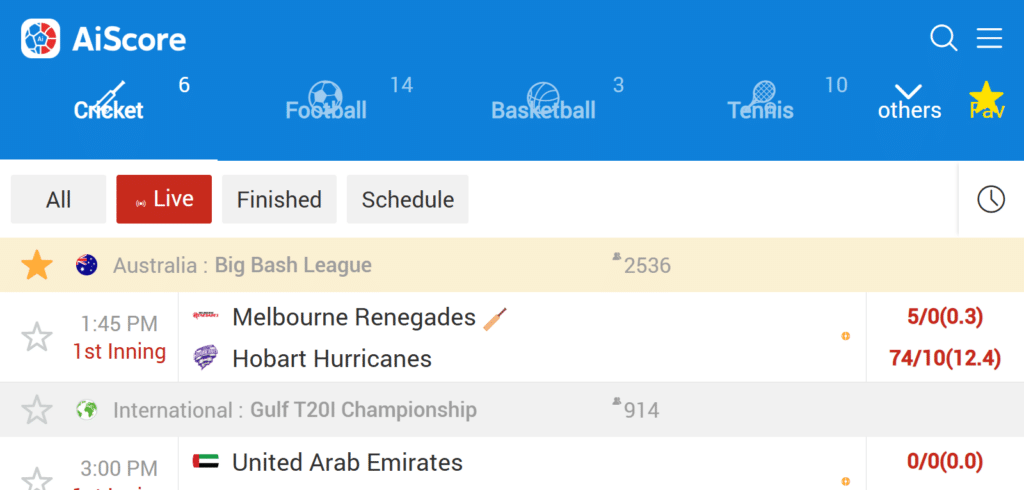Switch to the Football tab
The height and width of the screenshot is (490, 1024).
click(x=326, y=102)
